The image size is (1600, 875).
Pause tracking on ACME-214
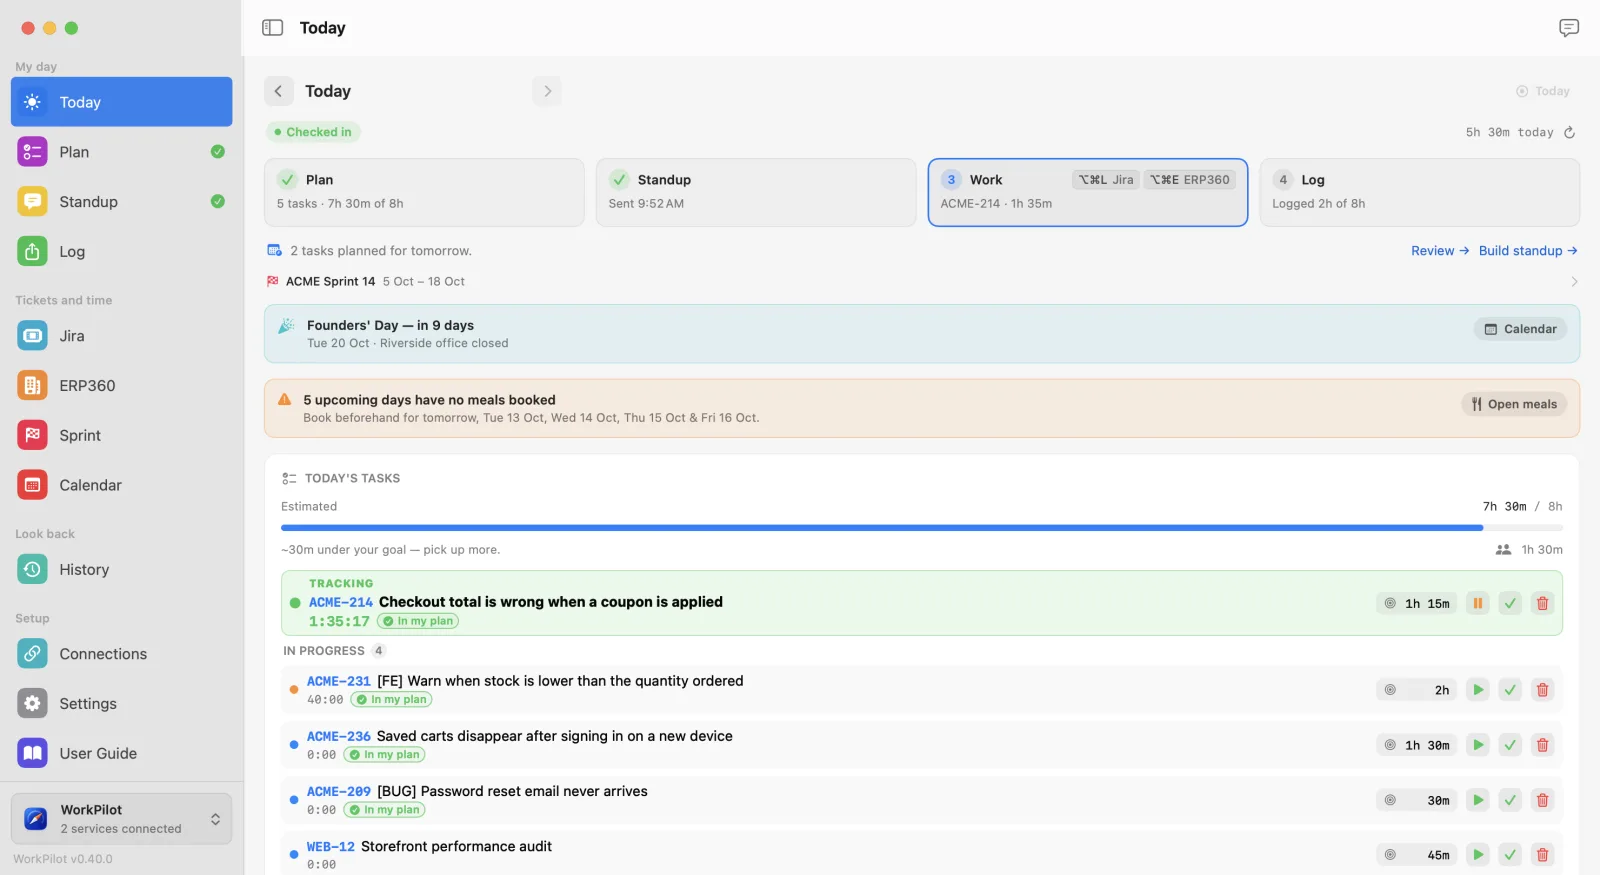click(x=1478, y=603)
